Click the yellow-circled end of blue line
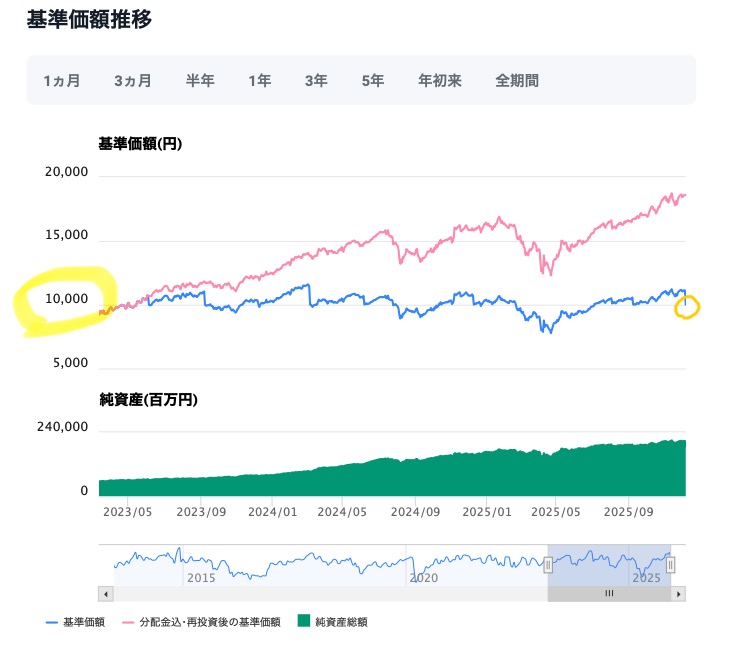Screen dimensions: 732x646 pyautogui.click(x=686, y=306)
